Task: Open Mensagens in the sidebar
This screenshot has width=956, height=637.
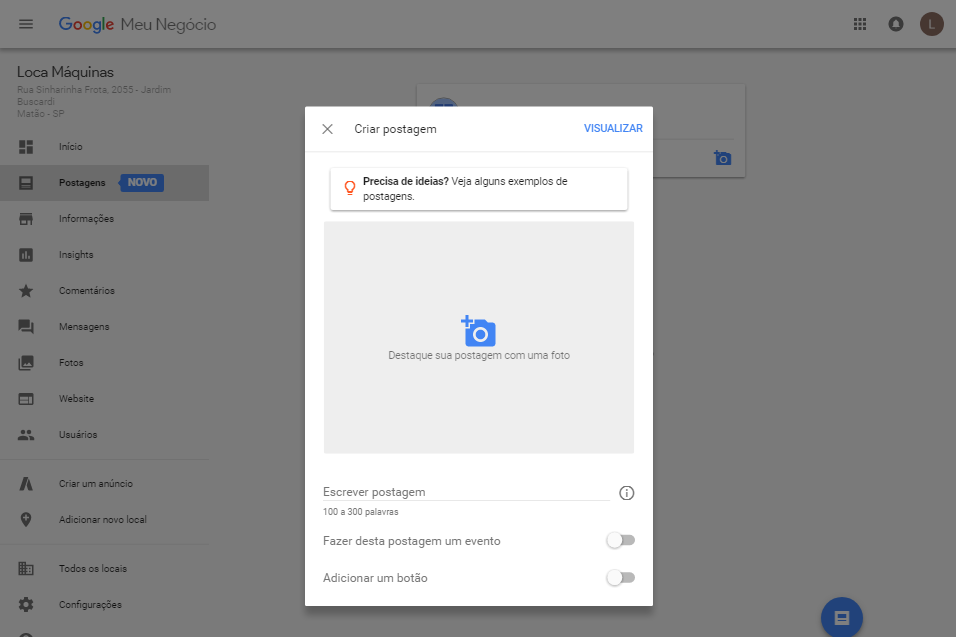Action: pos(84,327)
